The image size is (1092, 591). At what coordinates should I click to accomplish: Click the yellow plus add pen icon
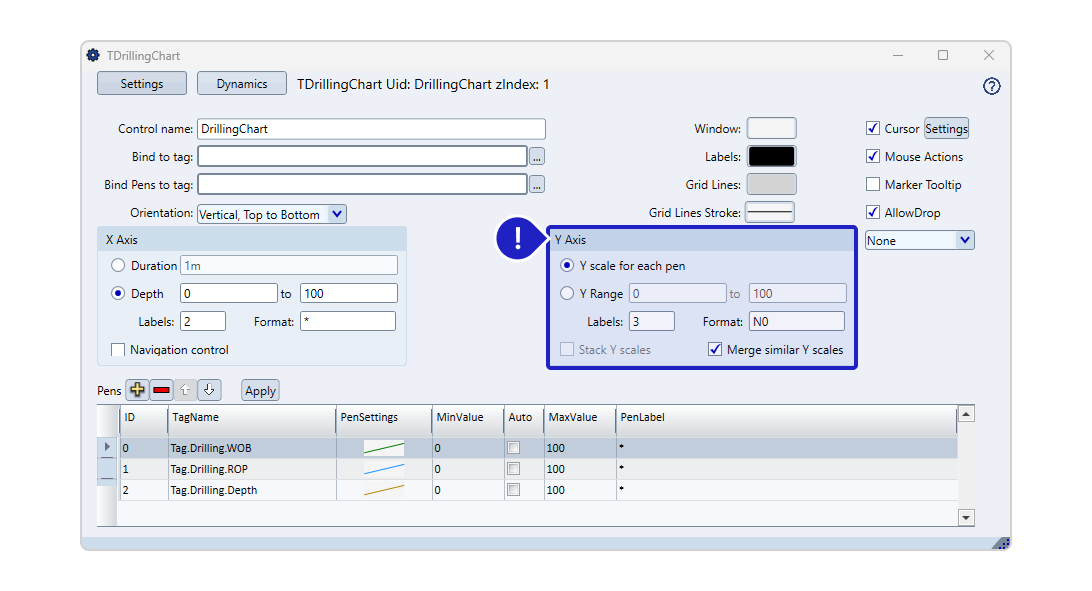pos(137,390)
